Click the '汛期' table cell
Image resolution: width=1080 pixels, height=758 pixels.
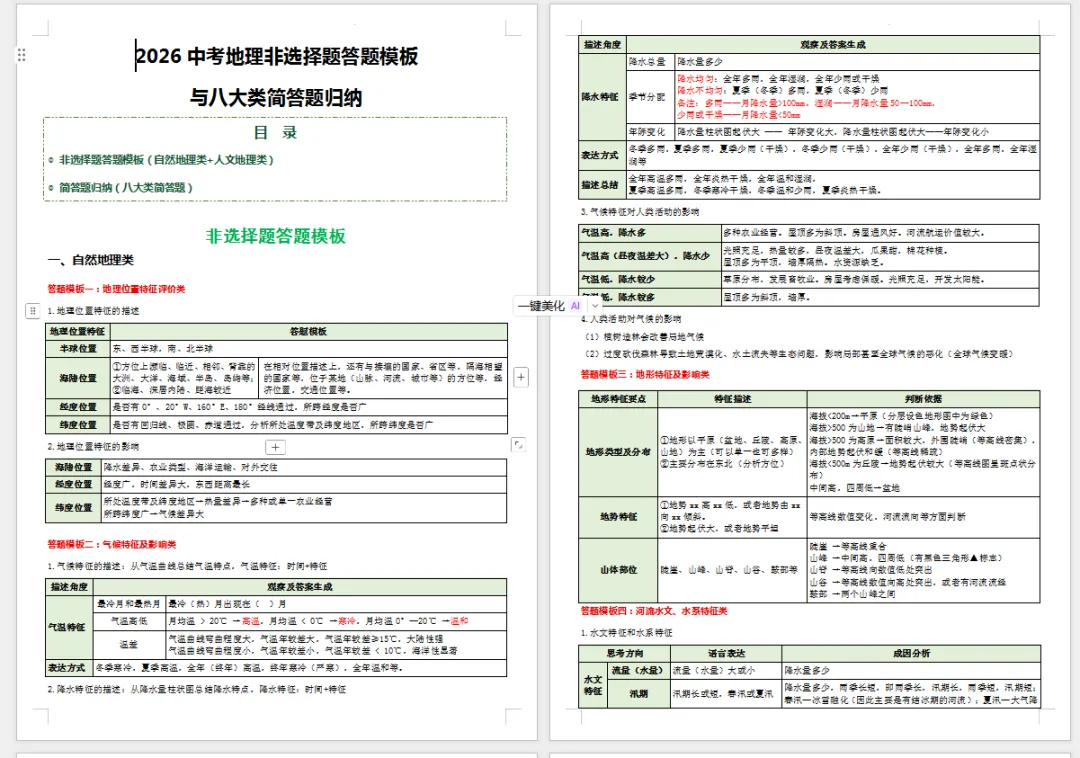click(x=638, y=694)
